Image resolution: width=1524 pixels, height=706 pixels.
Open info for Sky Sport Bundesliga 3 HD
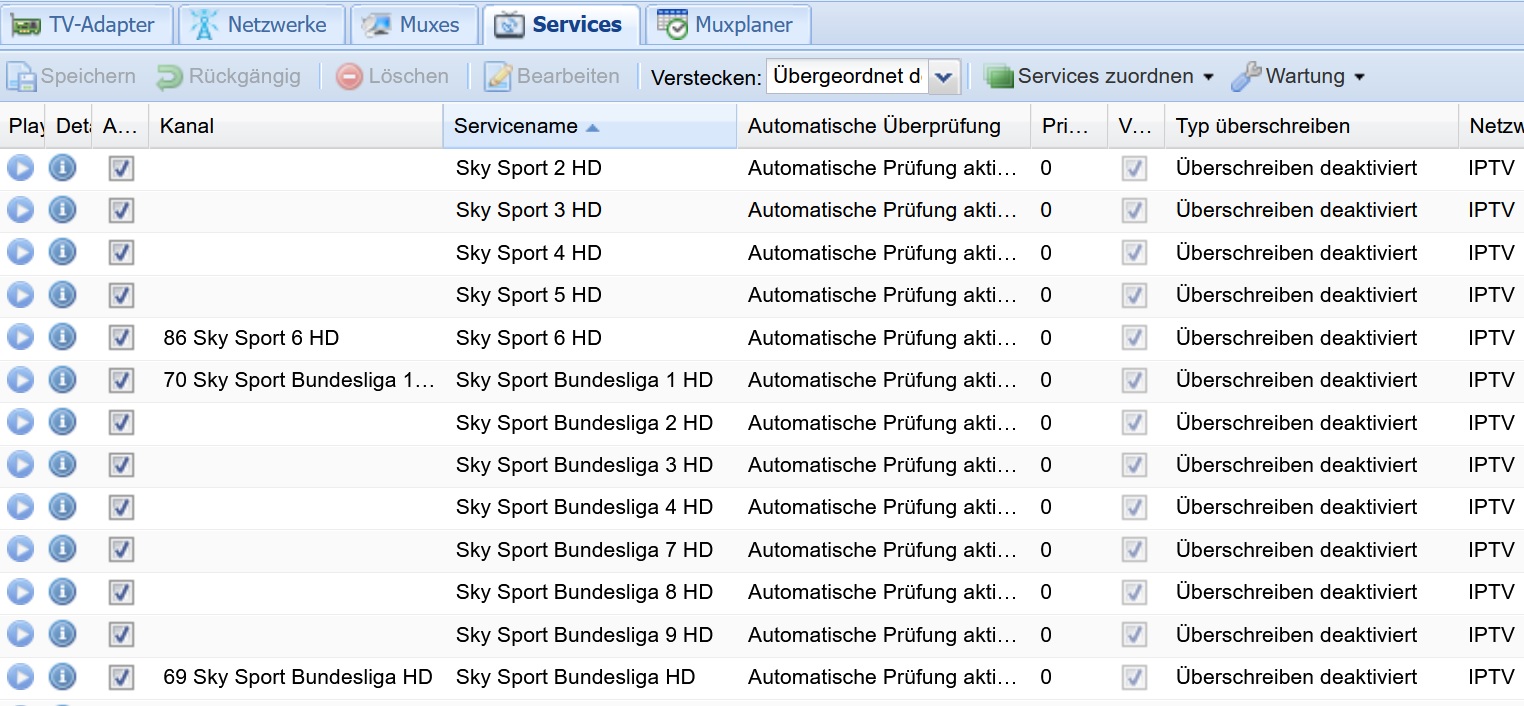[x=62, y=465]
